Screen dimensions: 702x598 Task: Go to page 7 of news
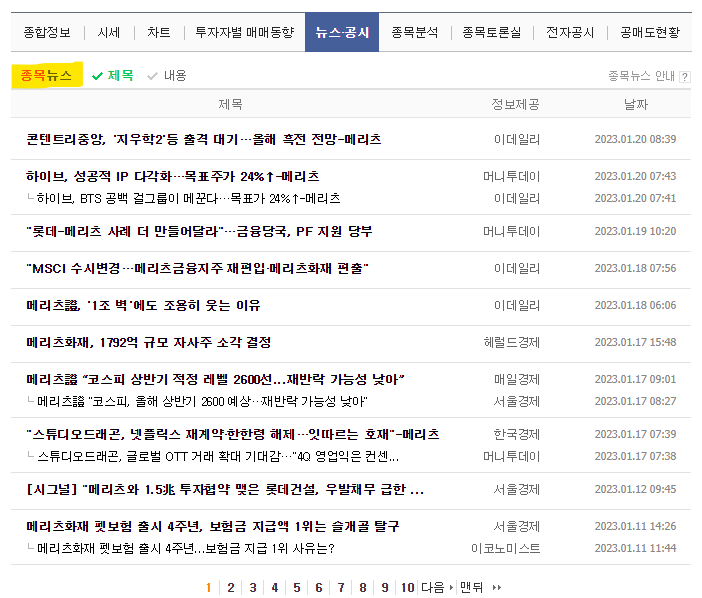coord(341,587)
